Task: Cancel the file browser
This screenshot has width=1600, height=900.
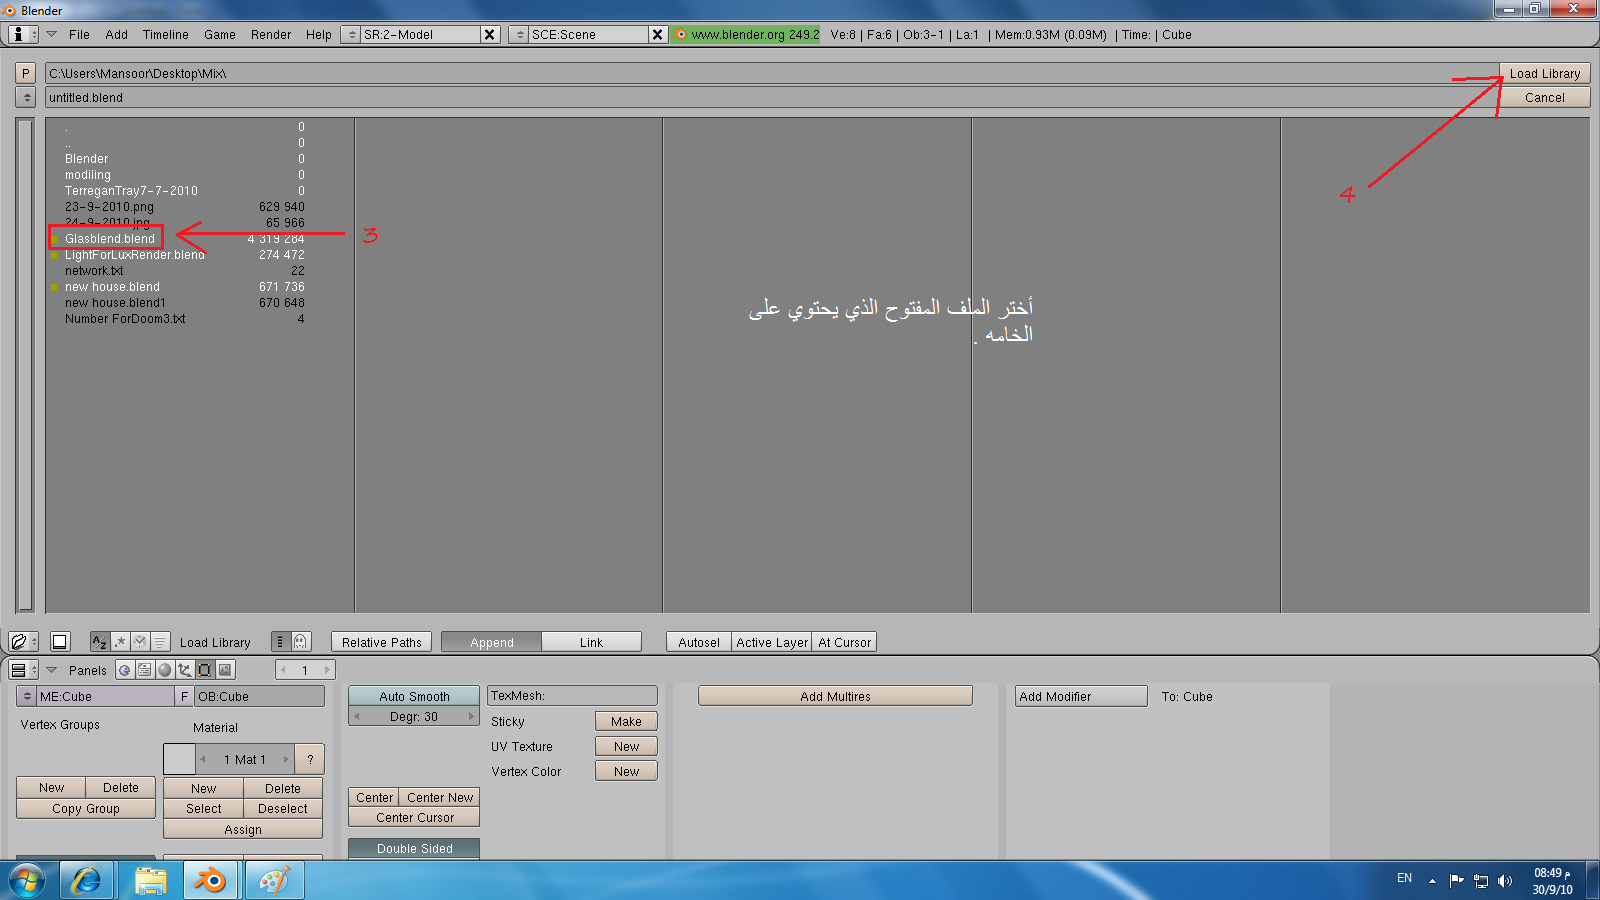Action: 1545,97
